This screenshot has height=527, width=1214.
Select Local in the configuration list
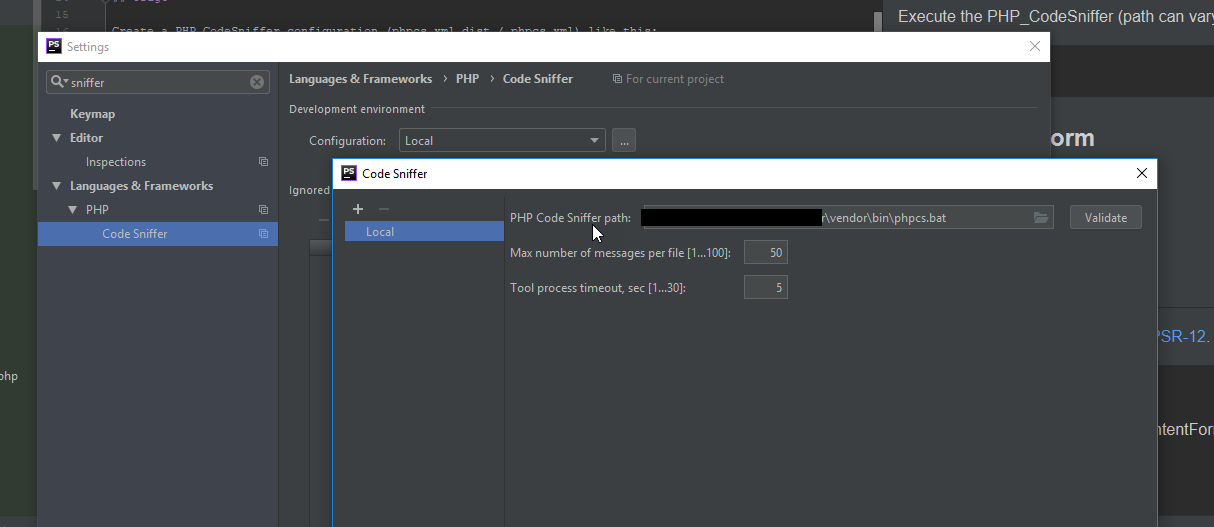[x=424, y=232]
